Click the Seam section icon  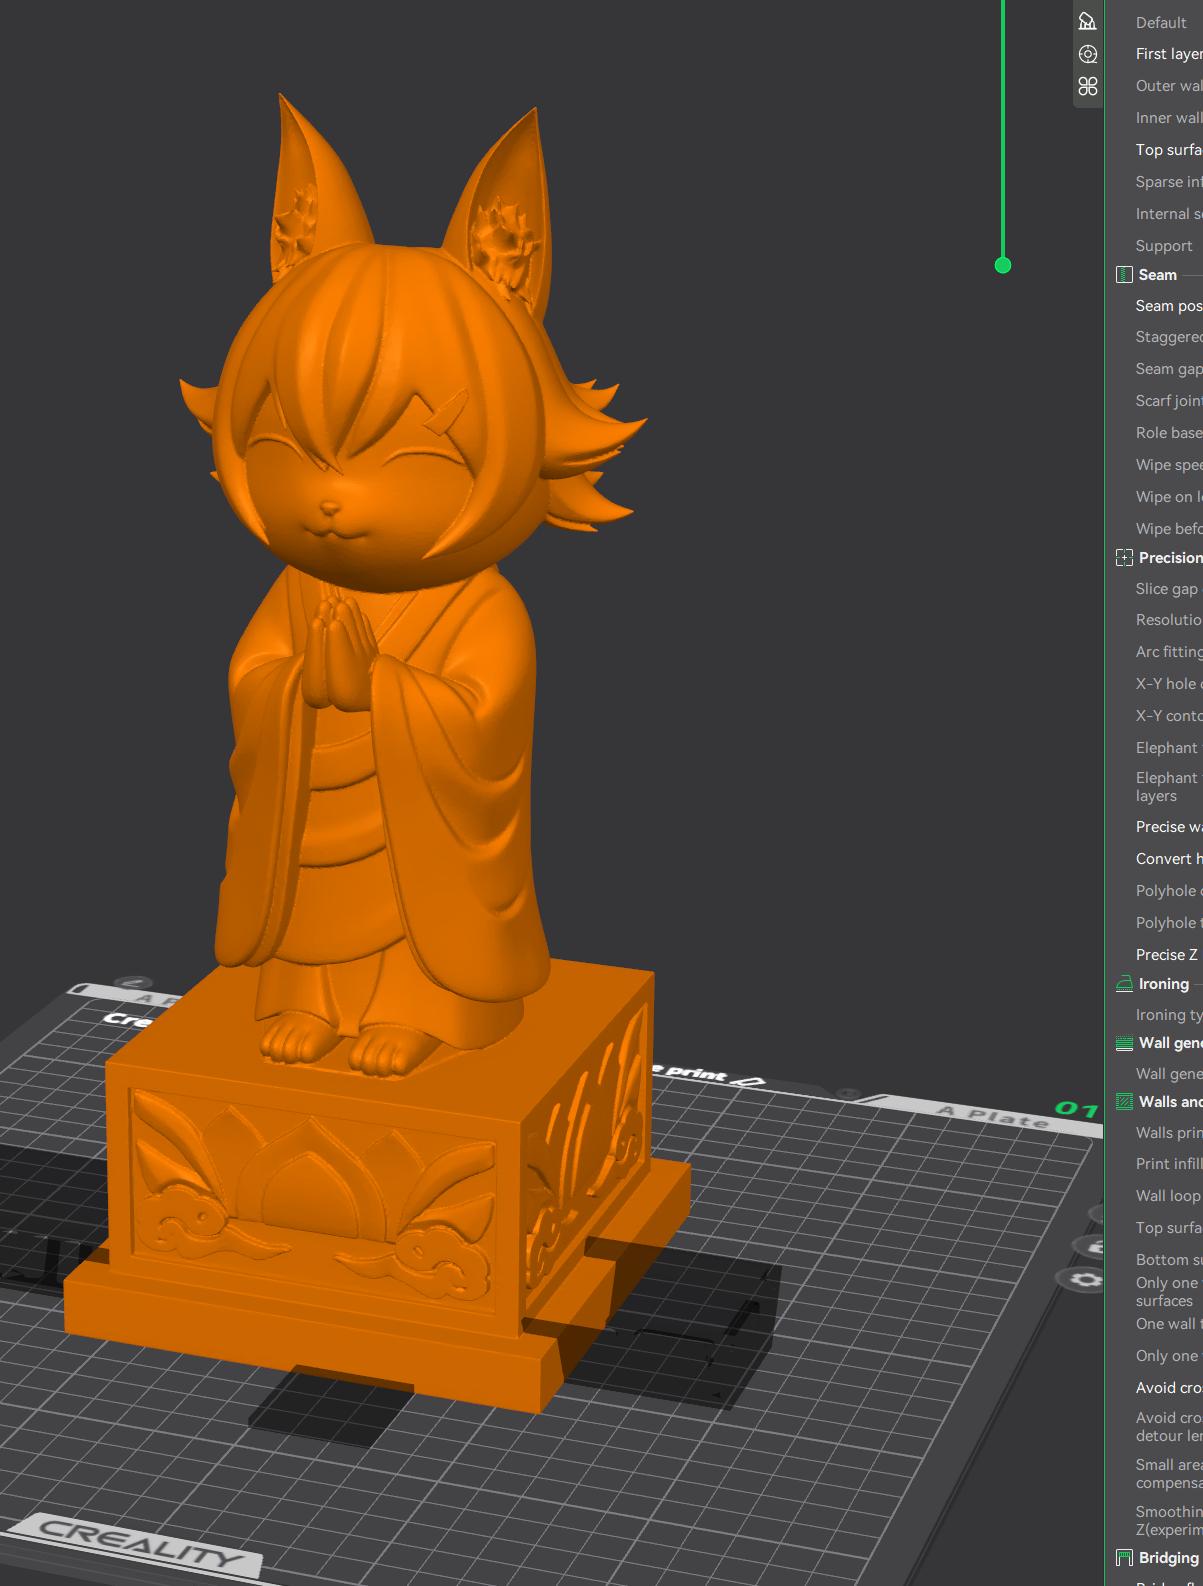click(1124, 275)
